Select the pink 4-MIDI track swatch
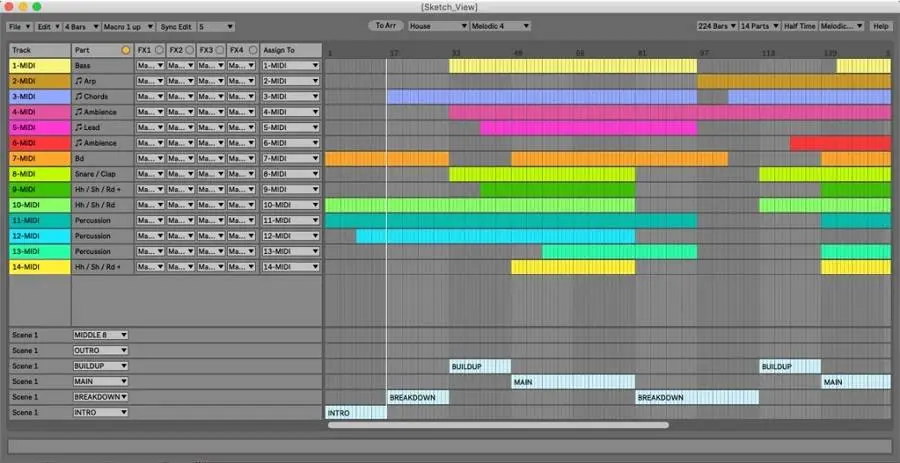 click(x=40, y=112)
